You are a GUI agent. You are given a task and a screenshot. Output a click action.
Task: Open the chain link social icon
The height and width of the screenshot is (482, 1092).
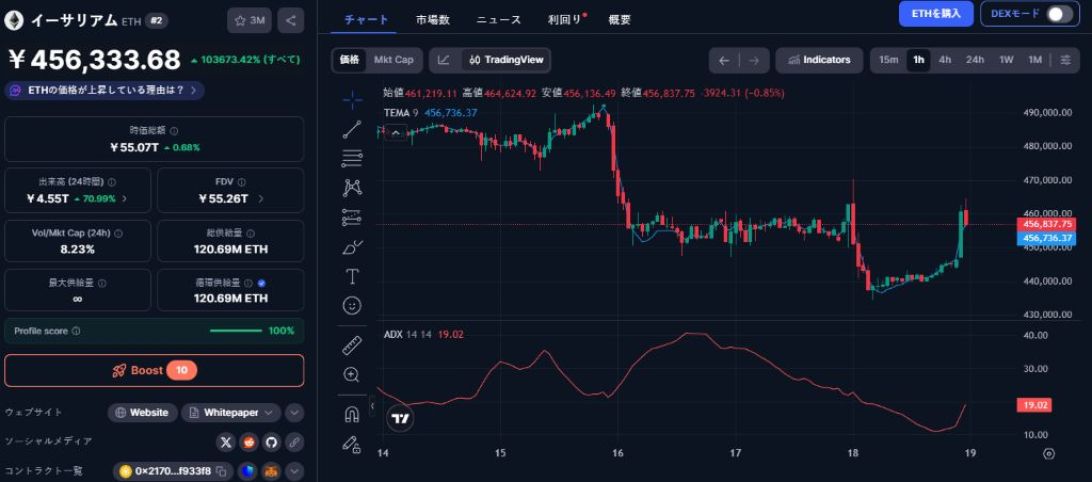pos(294,442)
